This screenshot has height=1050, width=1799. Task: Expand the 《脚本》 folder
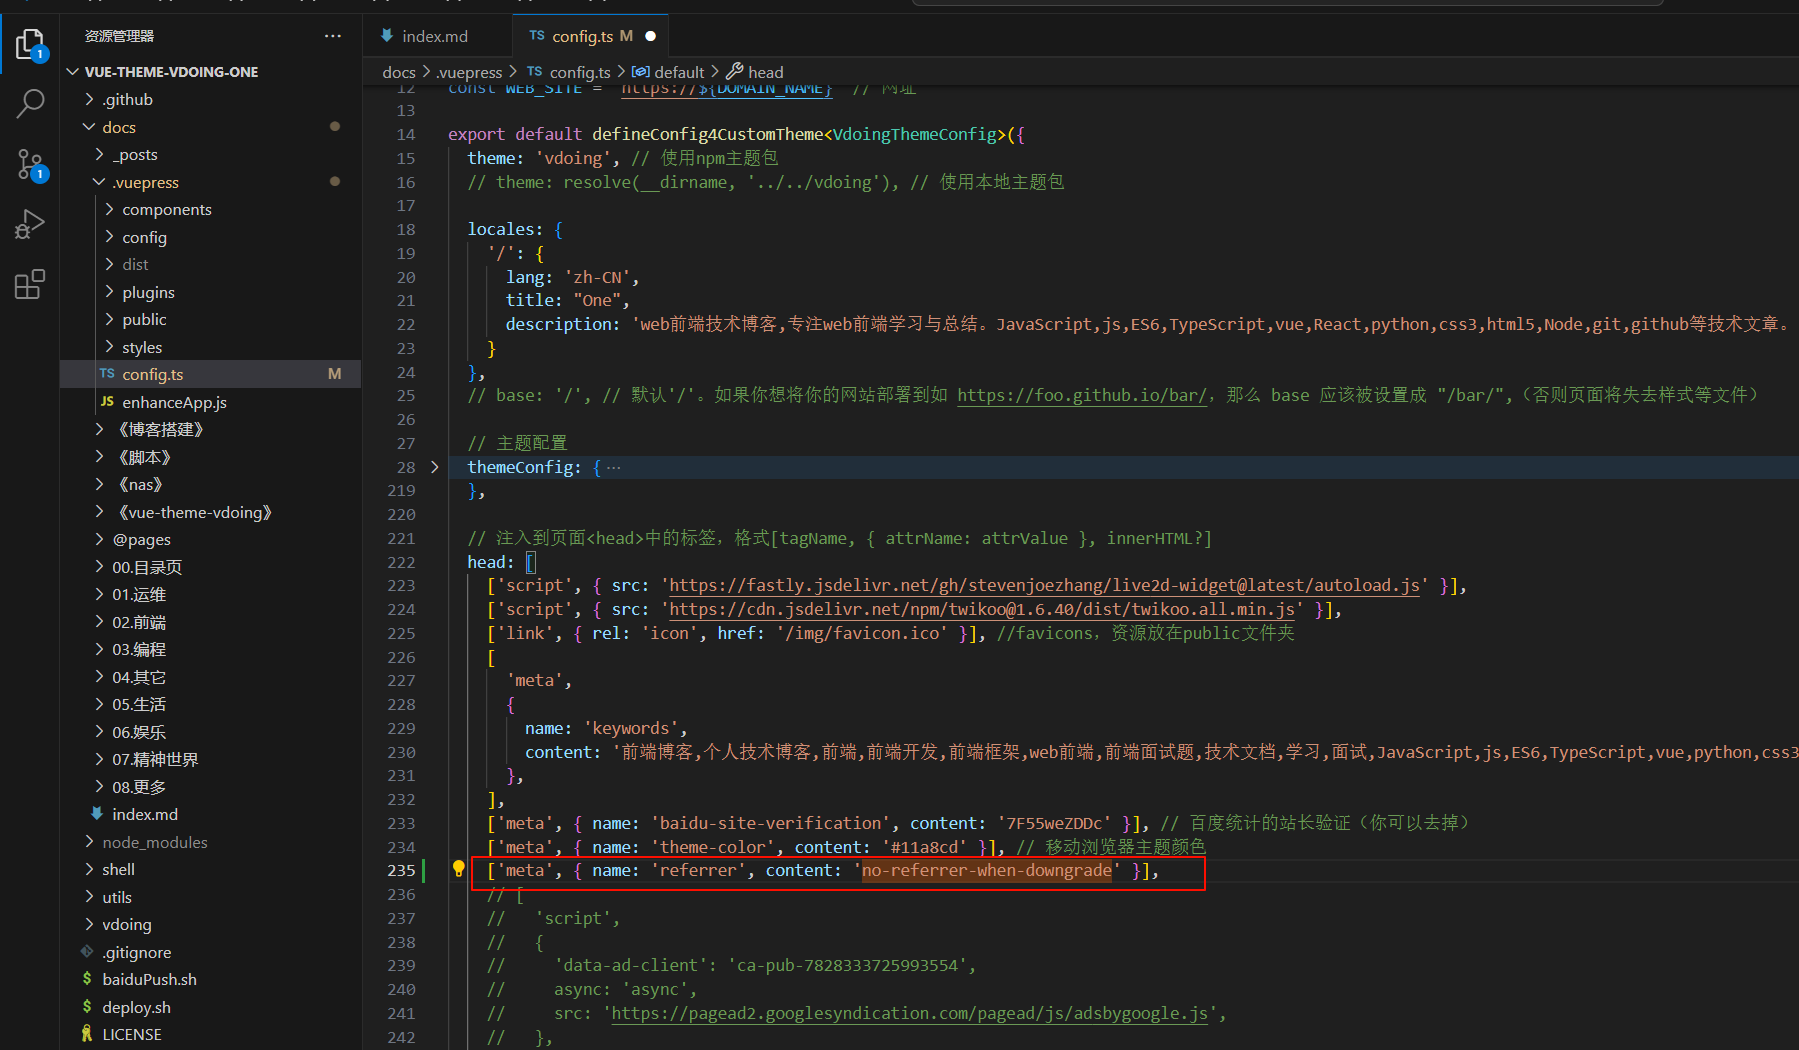point(99,457)
